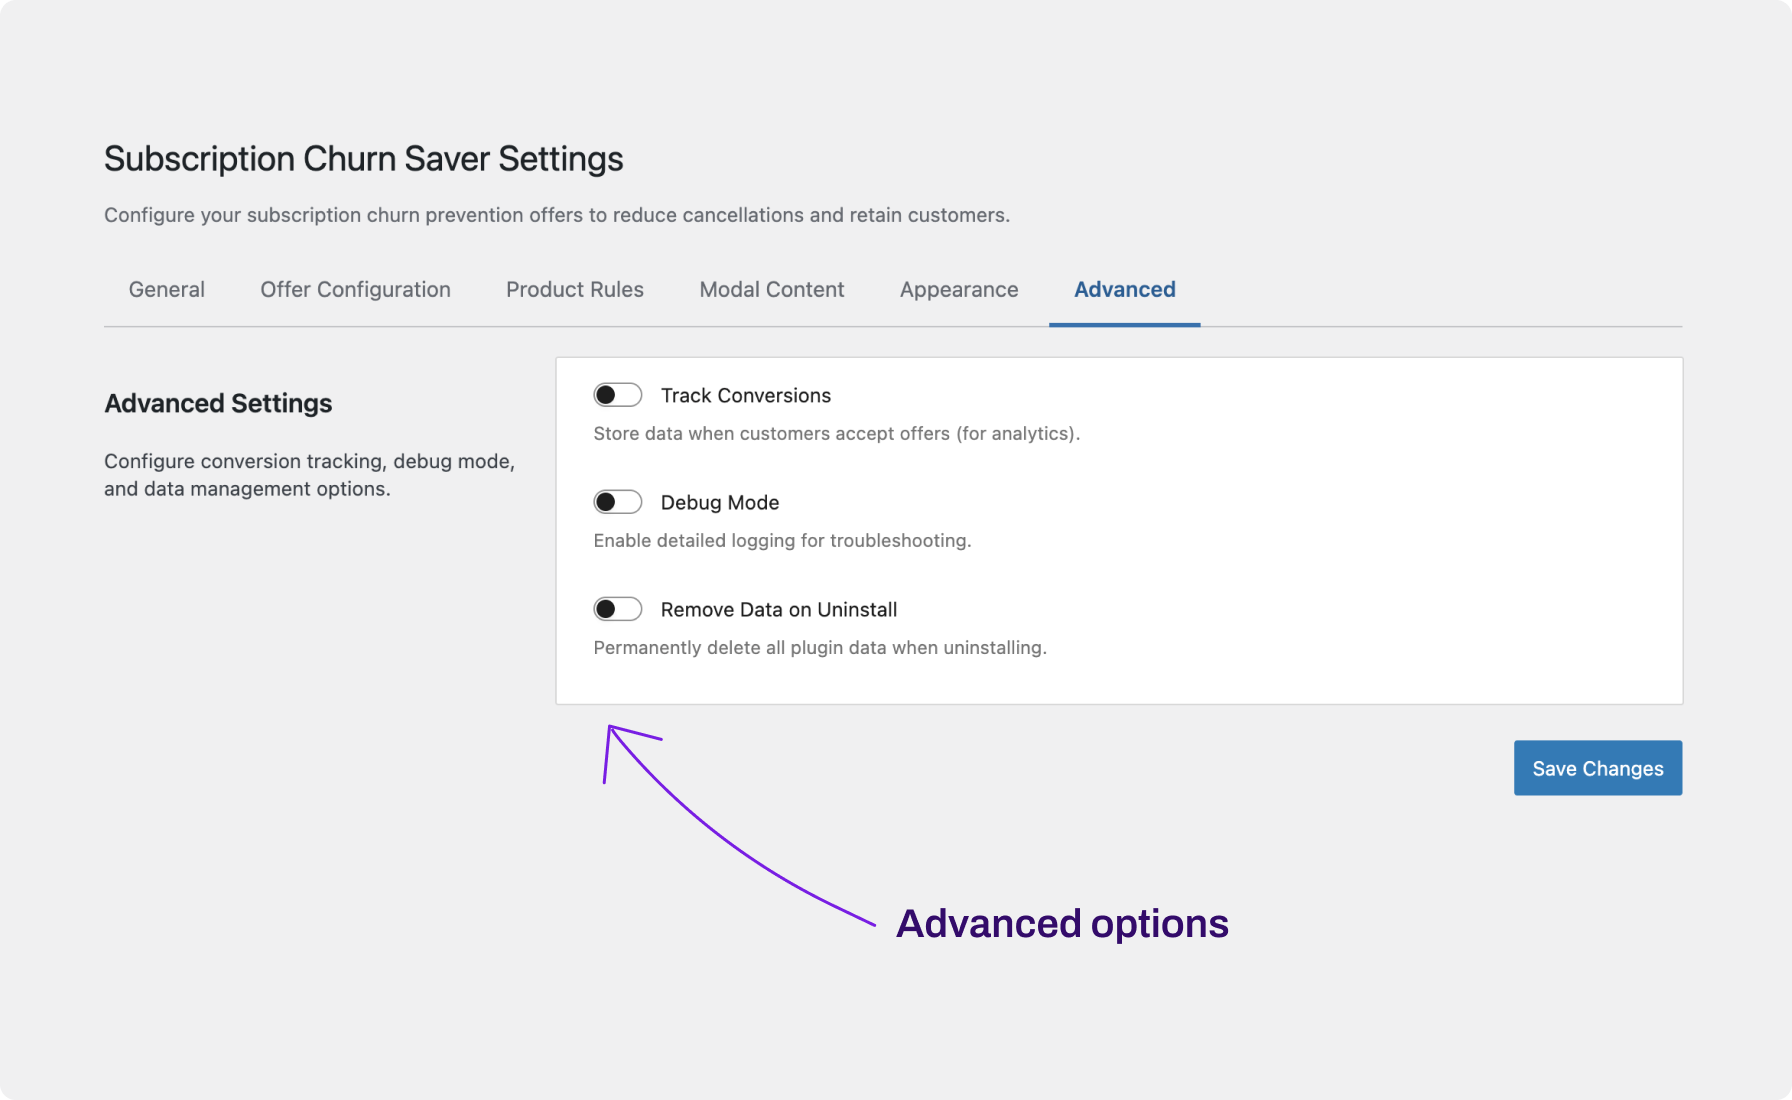Click "Subscription Churn Saver Settings" page title
The image size is (1792, 1100).
coord(364,159)
